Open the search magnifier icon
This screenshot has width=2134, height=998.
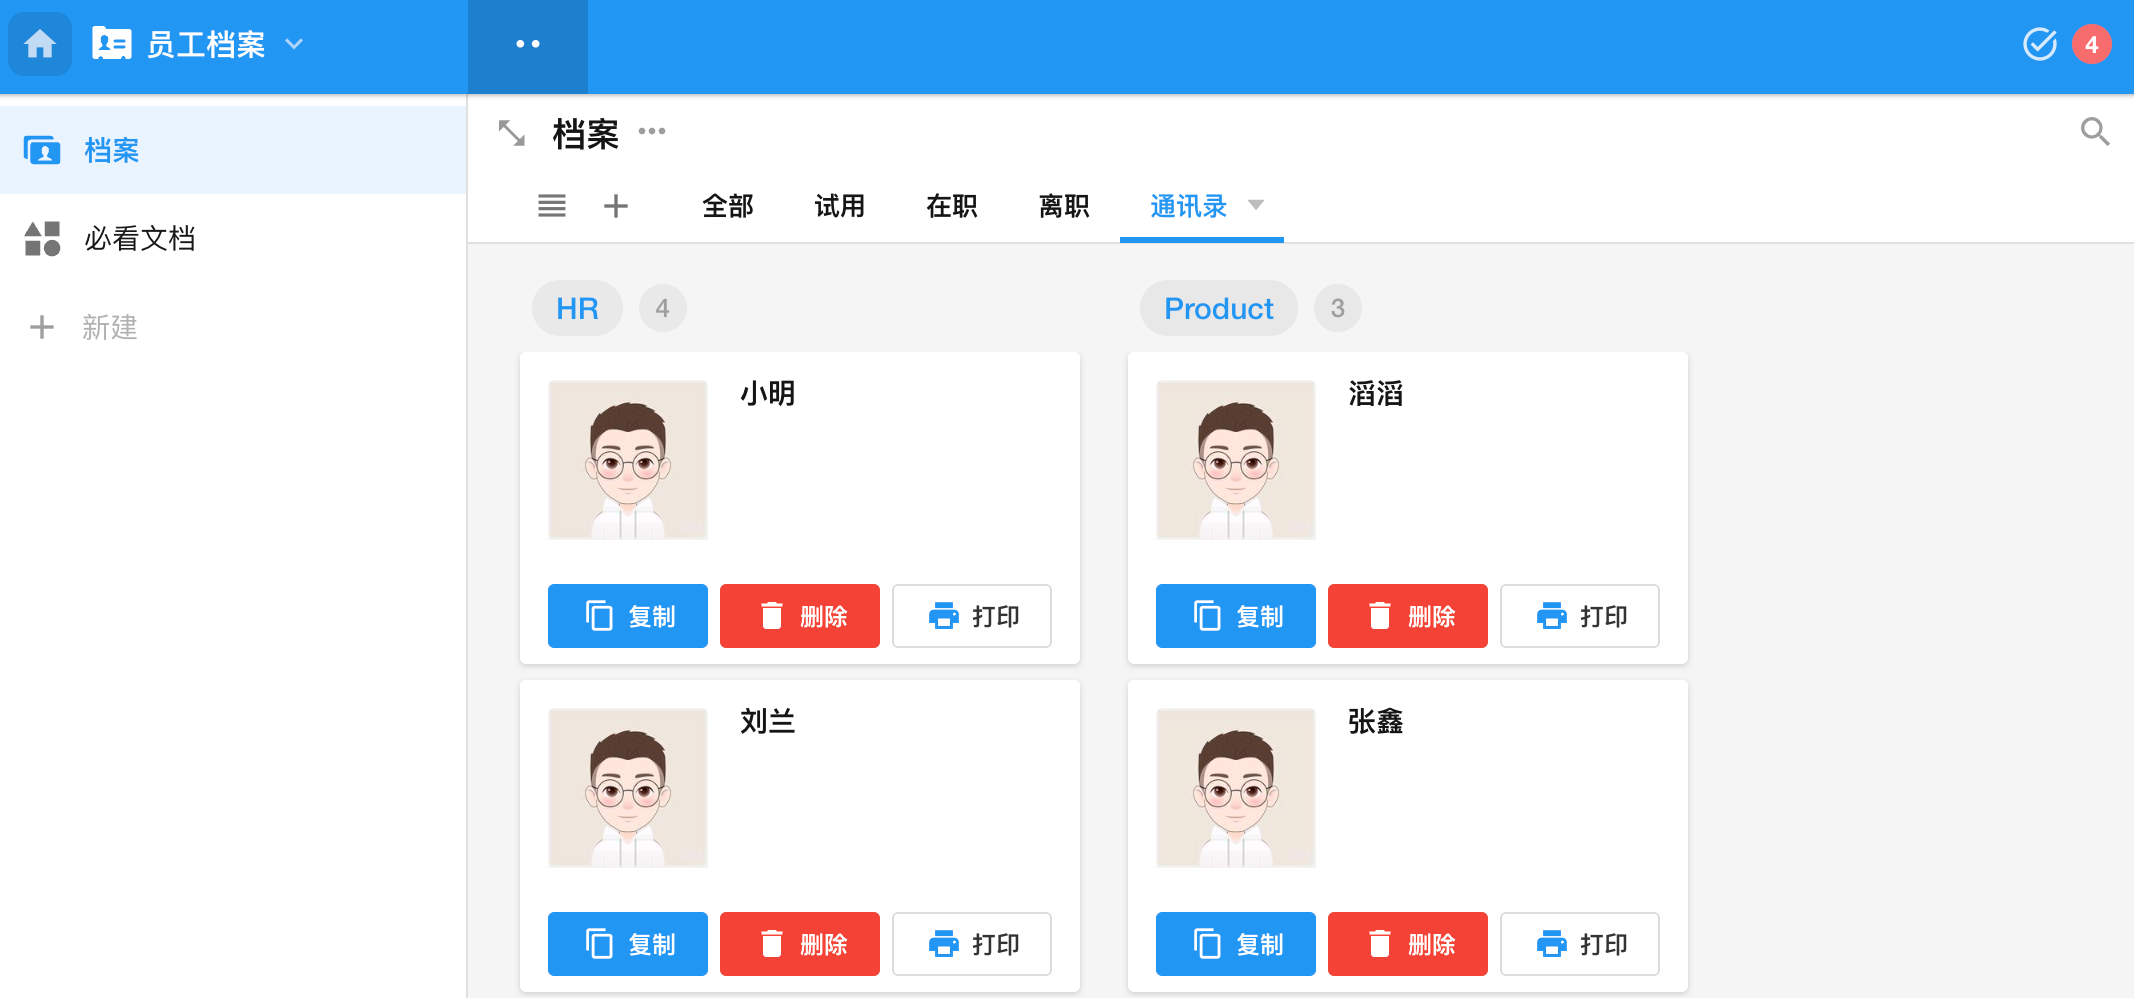pos(2094,132)
